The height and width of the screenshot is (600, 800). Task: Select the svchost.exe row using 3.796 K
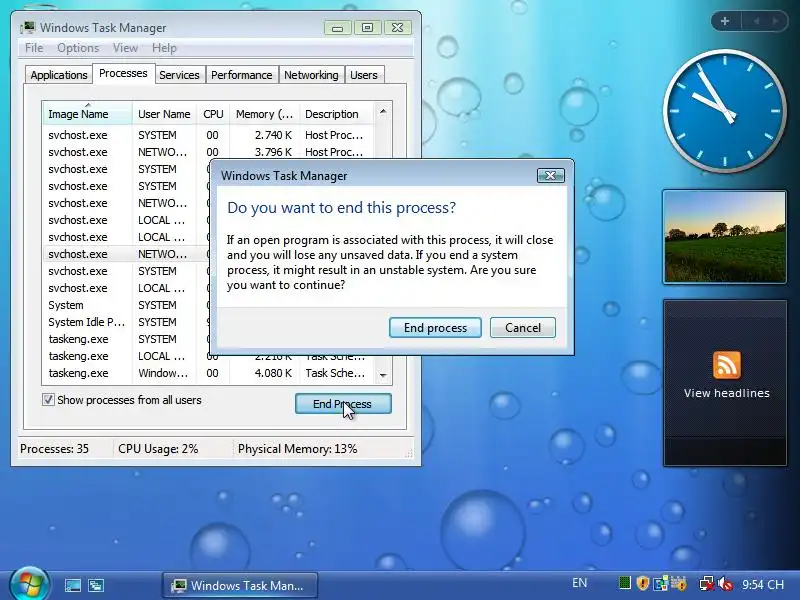pyautogui.click(x=208, y=152)
